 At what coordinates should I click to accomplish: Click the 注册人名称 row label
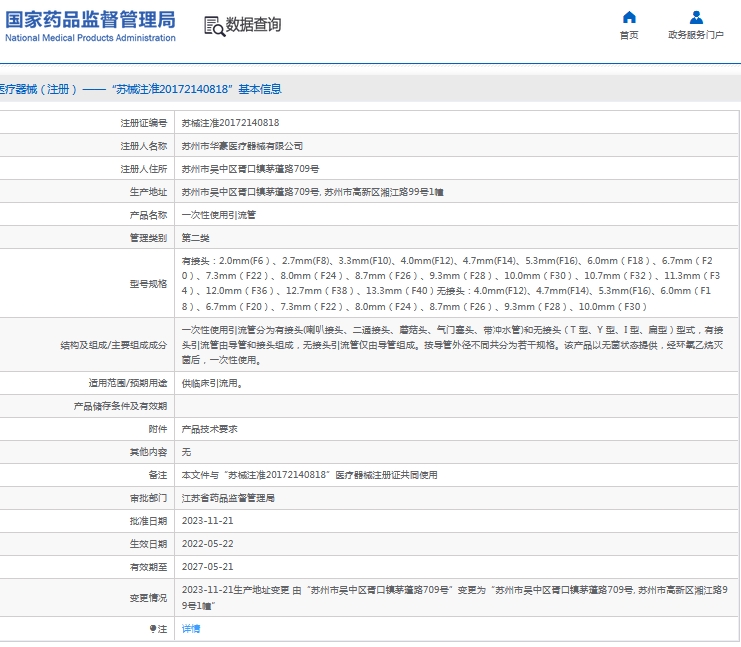click(x=144, y=146)
